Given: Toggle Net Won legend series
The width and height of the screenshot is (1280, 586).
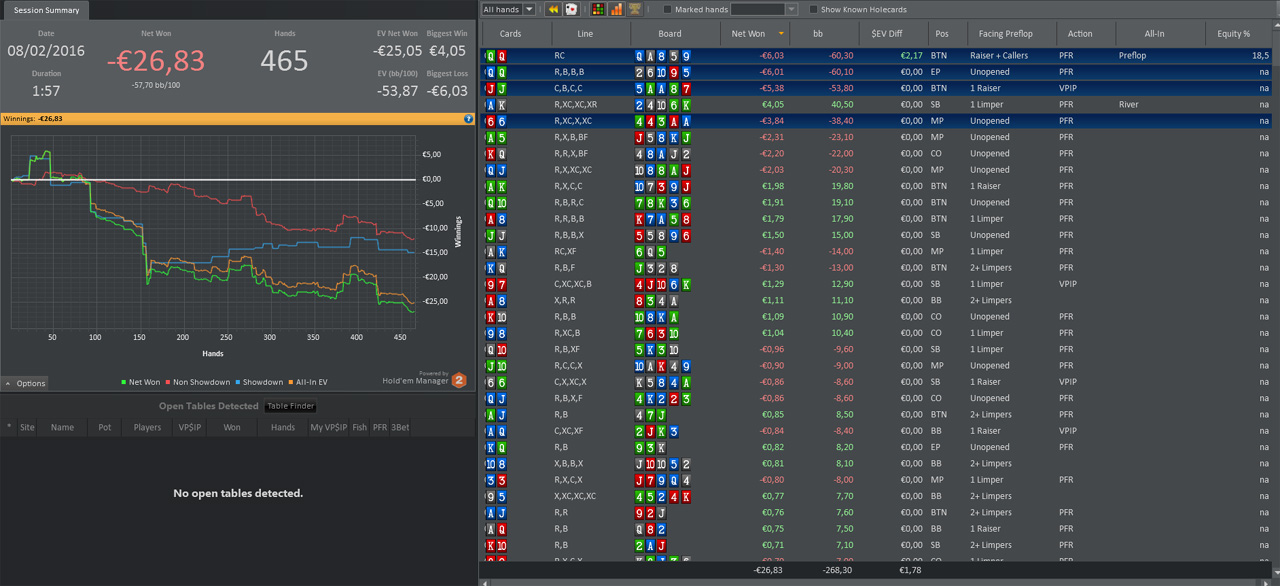Looking at the screenshot, I should (x=139, y=382).
